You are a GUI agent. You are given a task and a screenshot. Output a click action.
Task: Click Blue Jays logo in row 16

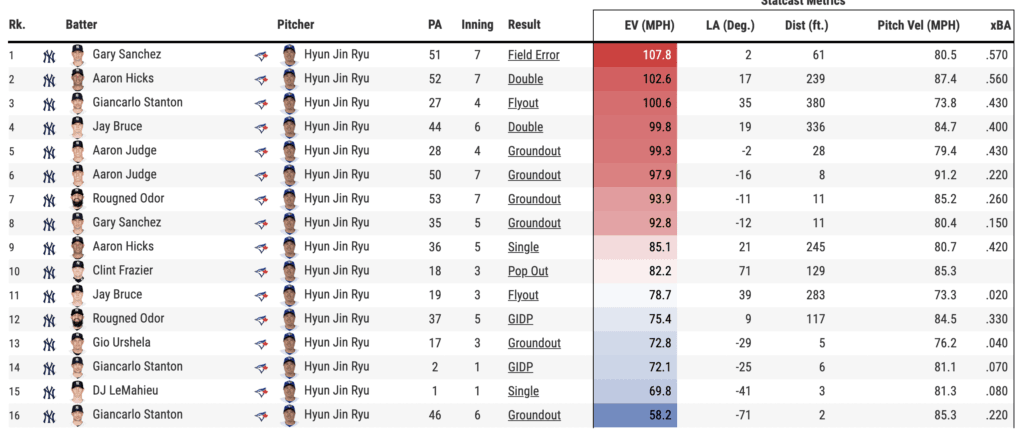[x=262, y=415]
